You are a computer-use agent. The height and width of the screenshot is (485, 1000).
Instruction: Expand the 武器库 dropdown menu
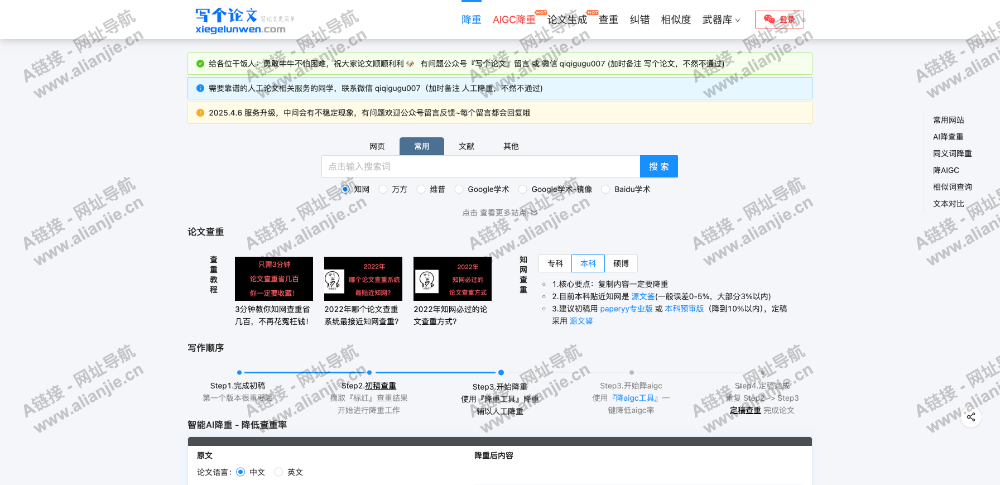tap(721, 19)
